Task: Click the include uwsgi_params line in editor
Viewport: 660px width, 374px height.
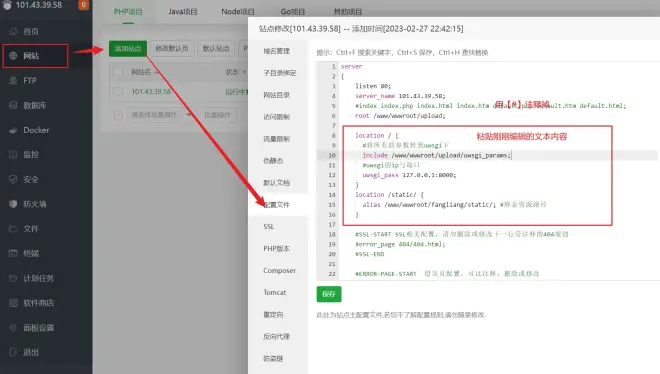Action: tap(436, 155)
